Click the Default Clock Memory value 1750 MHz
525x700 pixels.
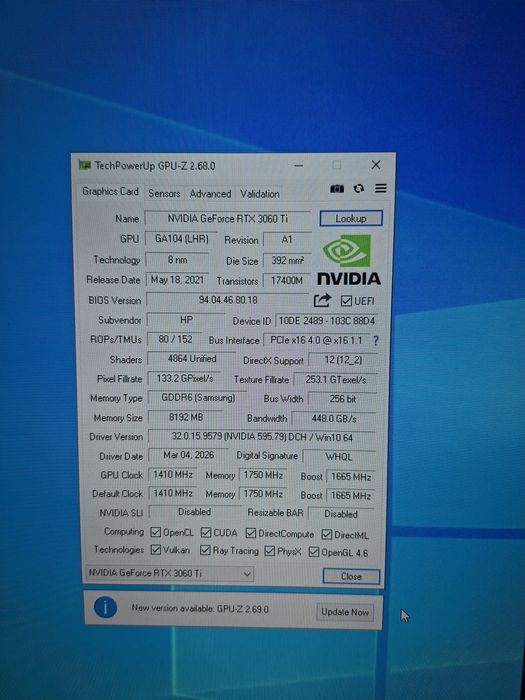click(x=263, y=494)
